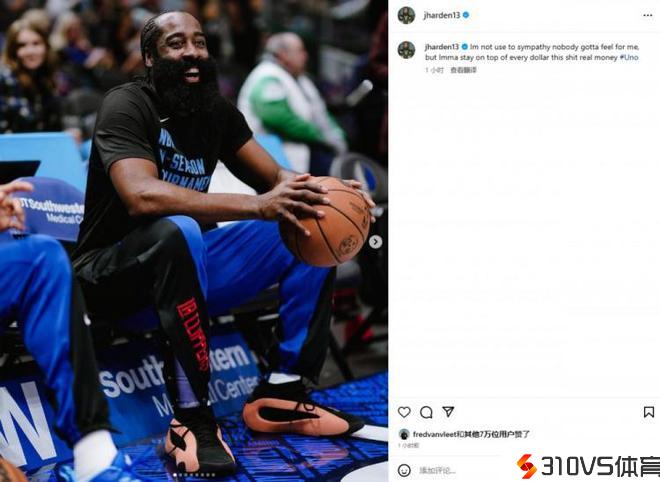Advance to the next photo with arrow
The image size is (660, 482).
[x=375, y=242]
